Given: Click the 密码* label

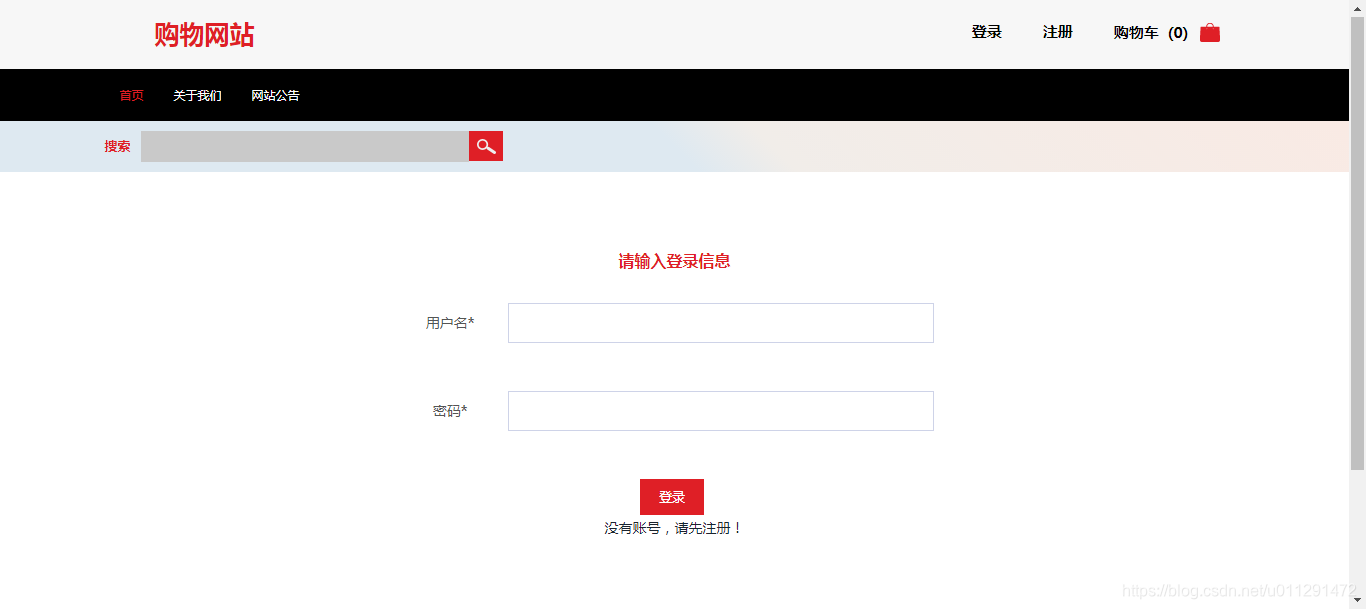Looking at the screenshot, I should click(450, 411).
